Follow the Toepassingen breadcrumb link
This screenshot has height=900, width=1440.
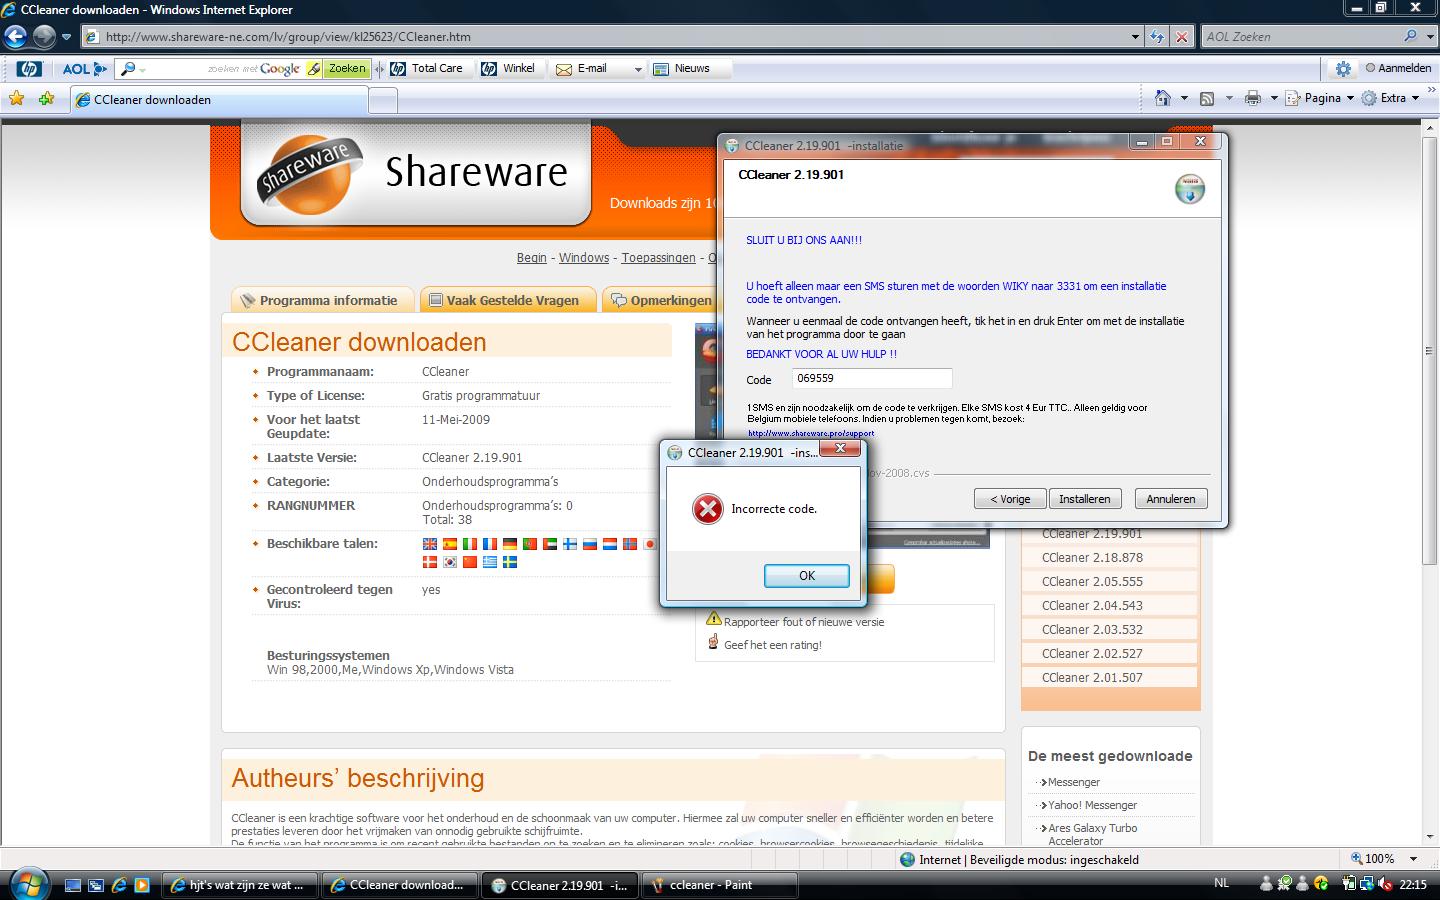(658, 258)
